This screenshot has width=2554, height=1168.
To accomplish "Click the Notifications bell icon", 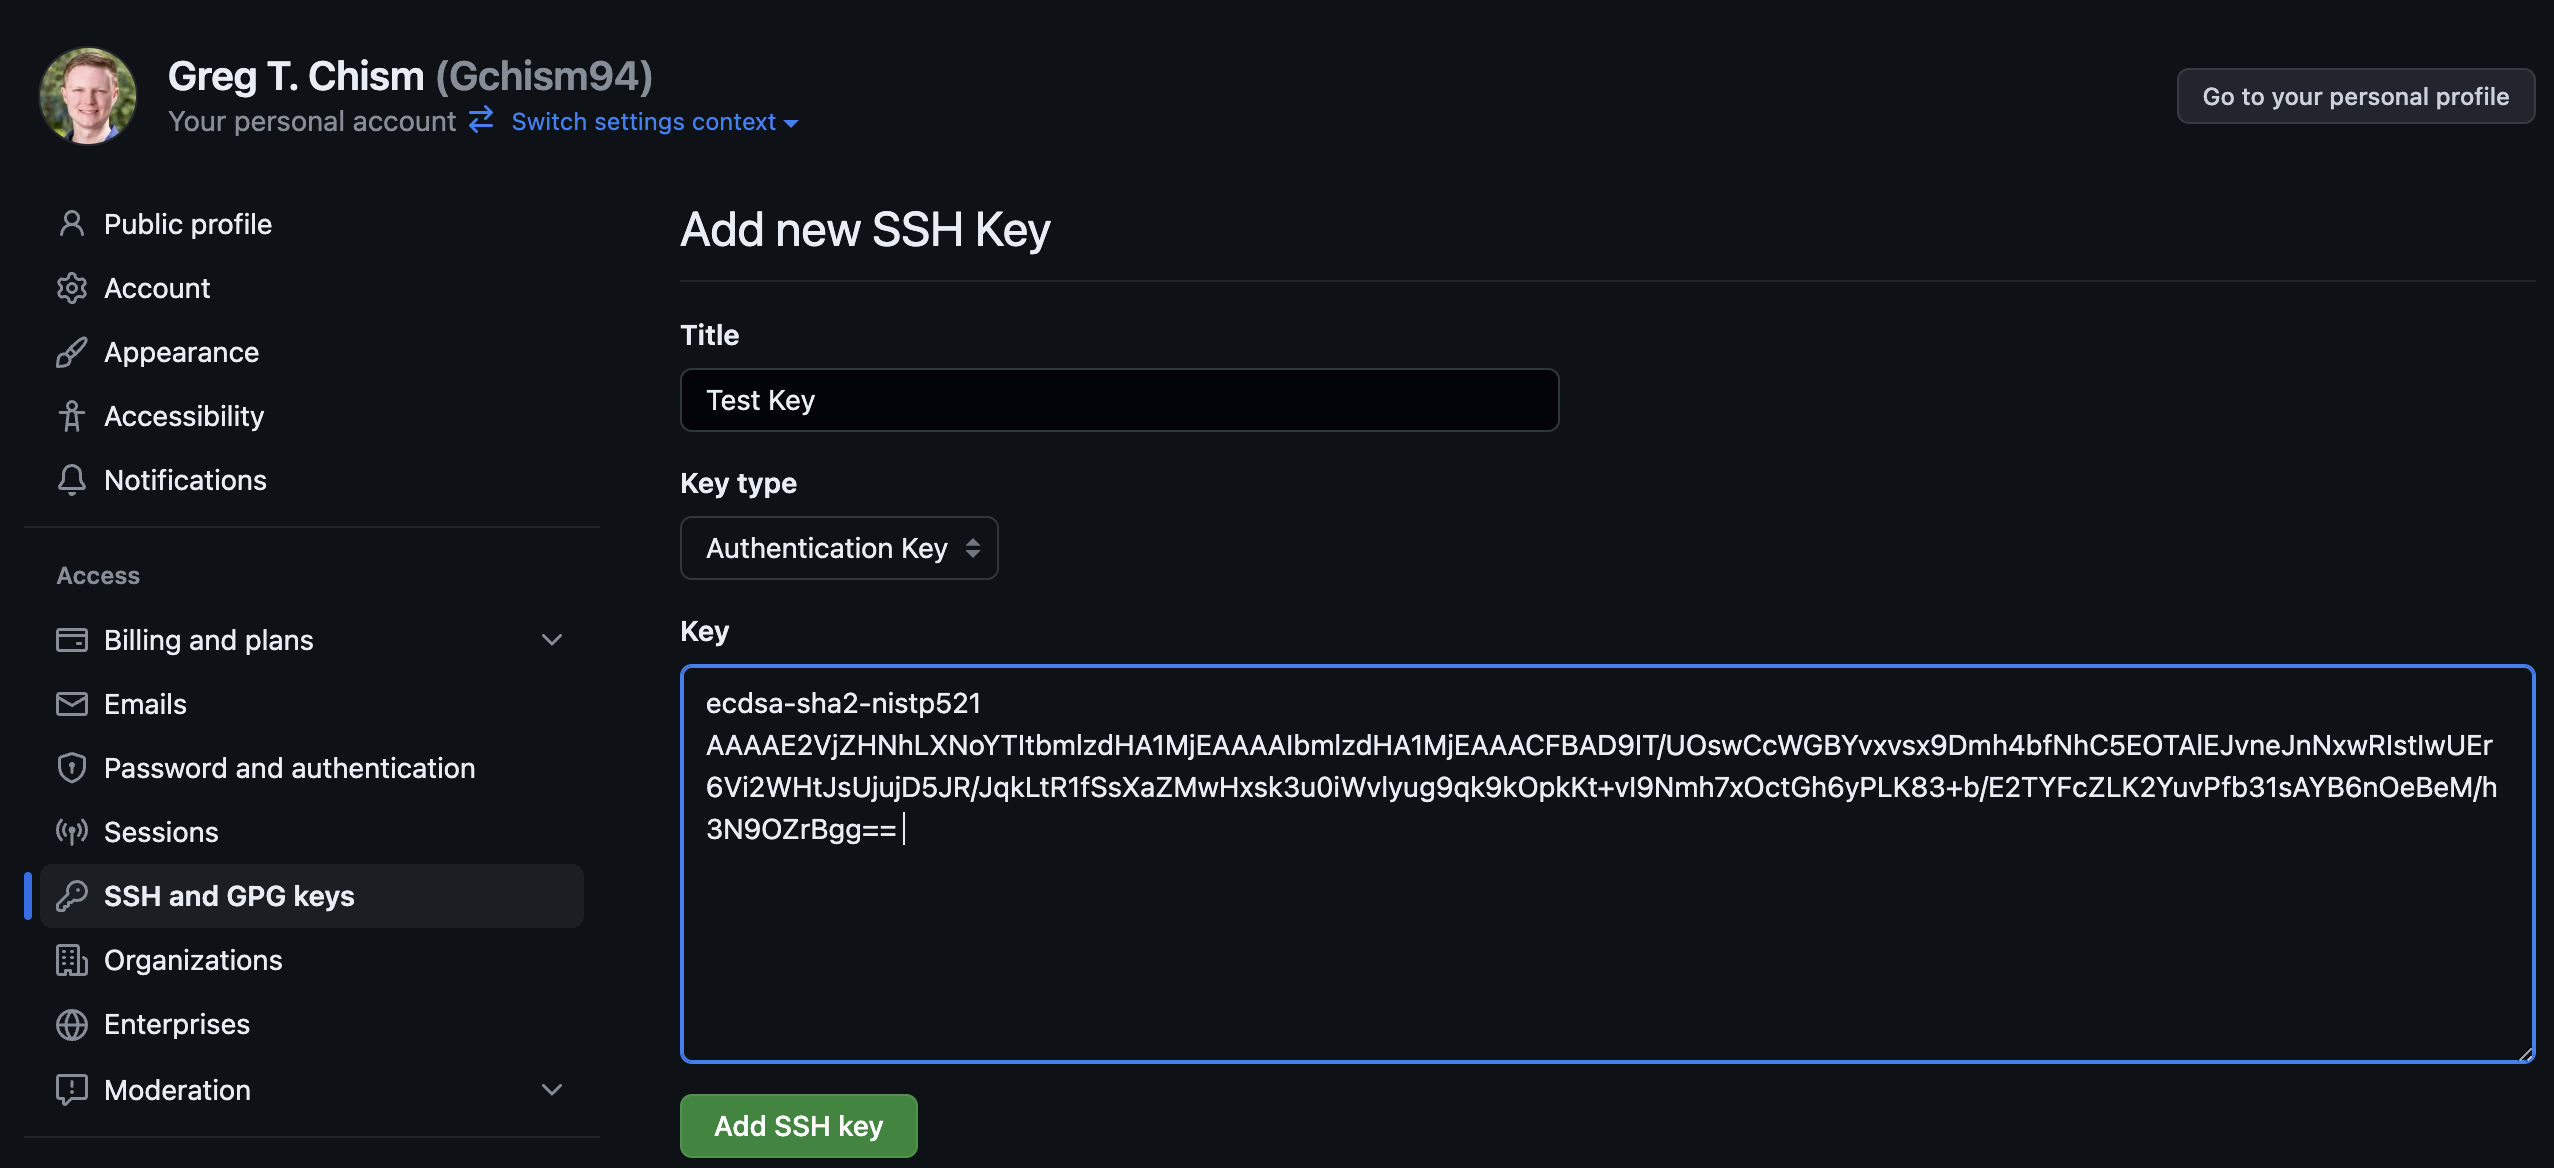I will point(71,480).
